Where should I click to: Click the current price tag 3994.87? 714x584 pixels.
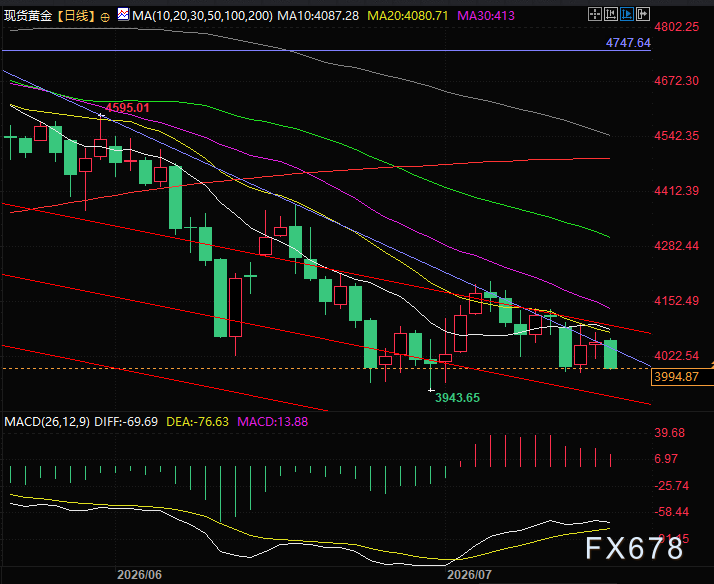coord(676,376)
